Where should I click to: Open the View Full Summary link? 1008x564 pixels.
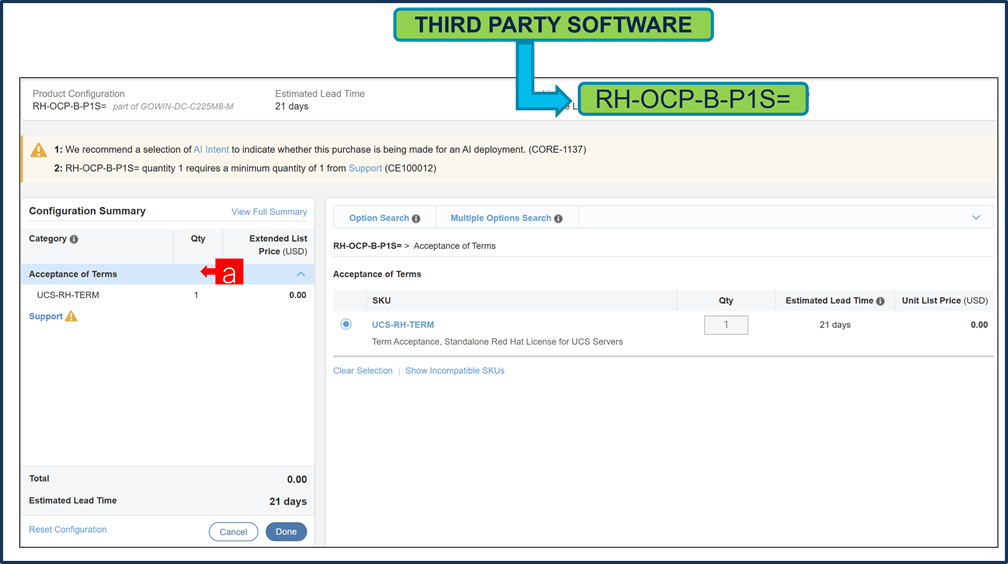click(x=269, y=212)
